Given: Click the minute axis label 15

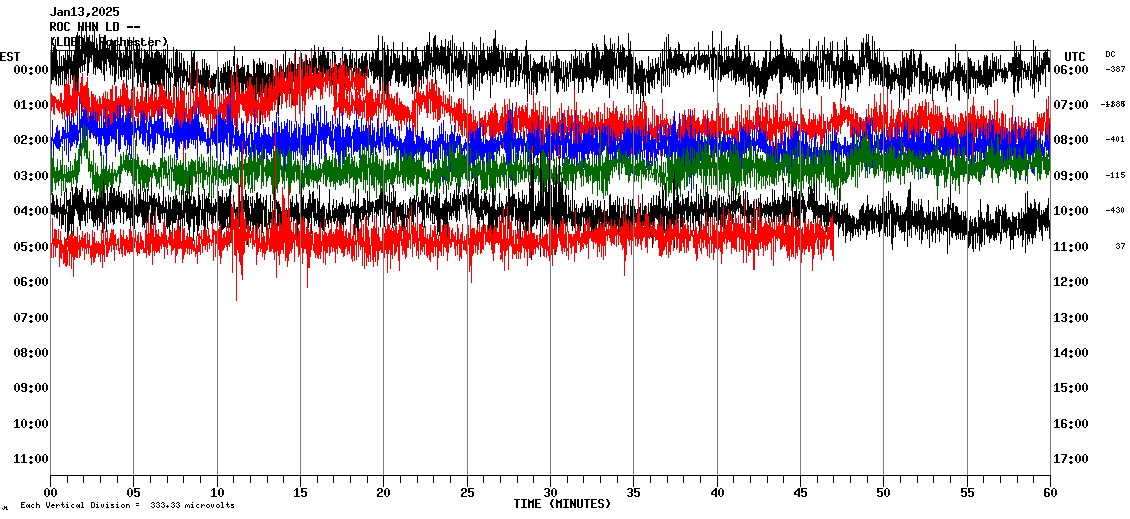Looking at the screenshot, I should point(301,492).
